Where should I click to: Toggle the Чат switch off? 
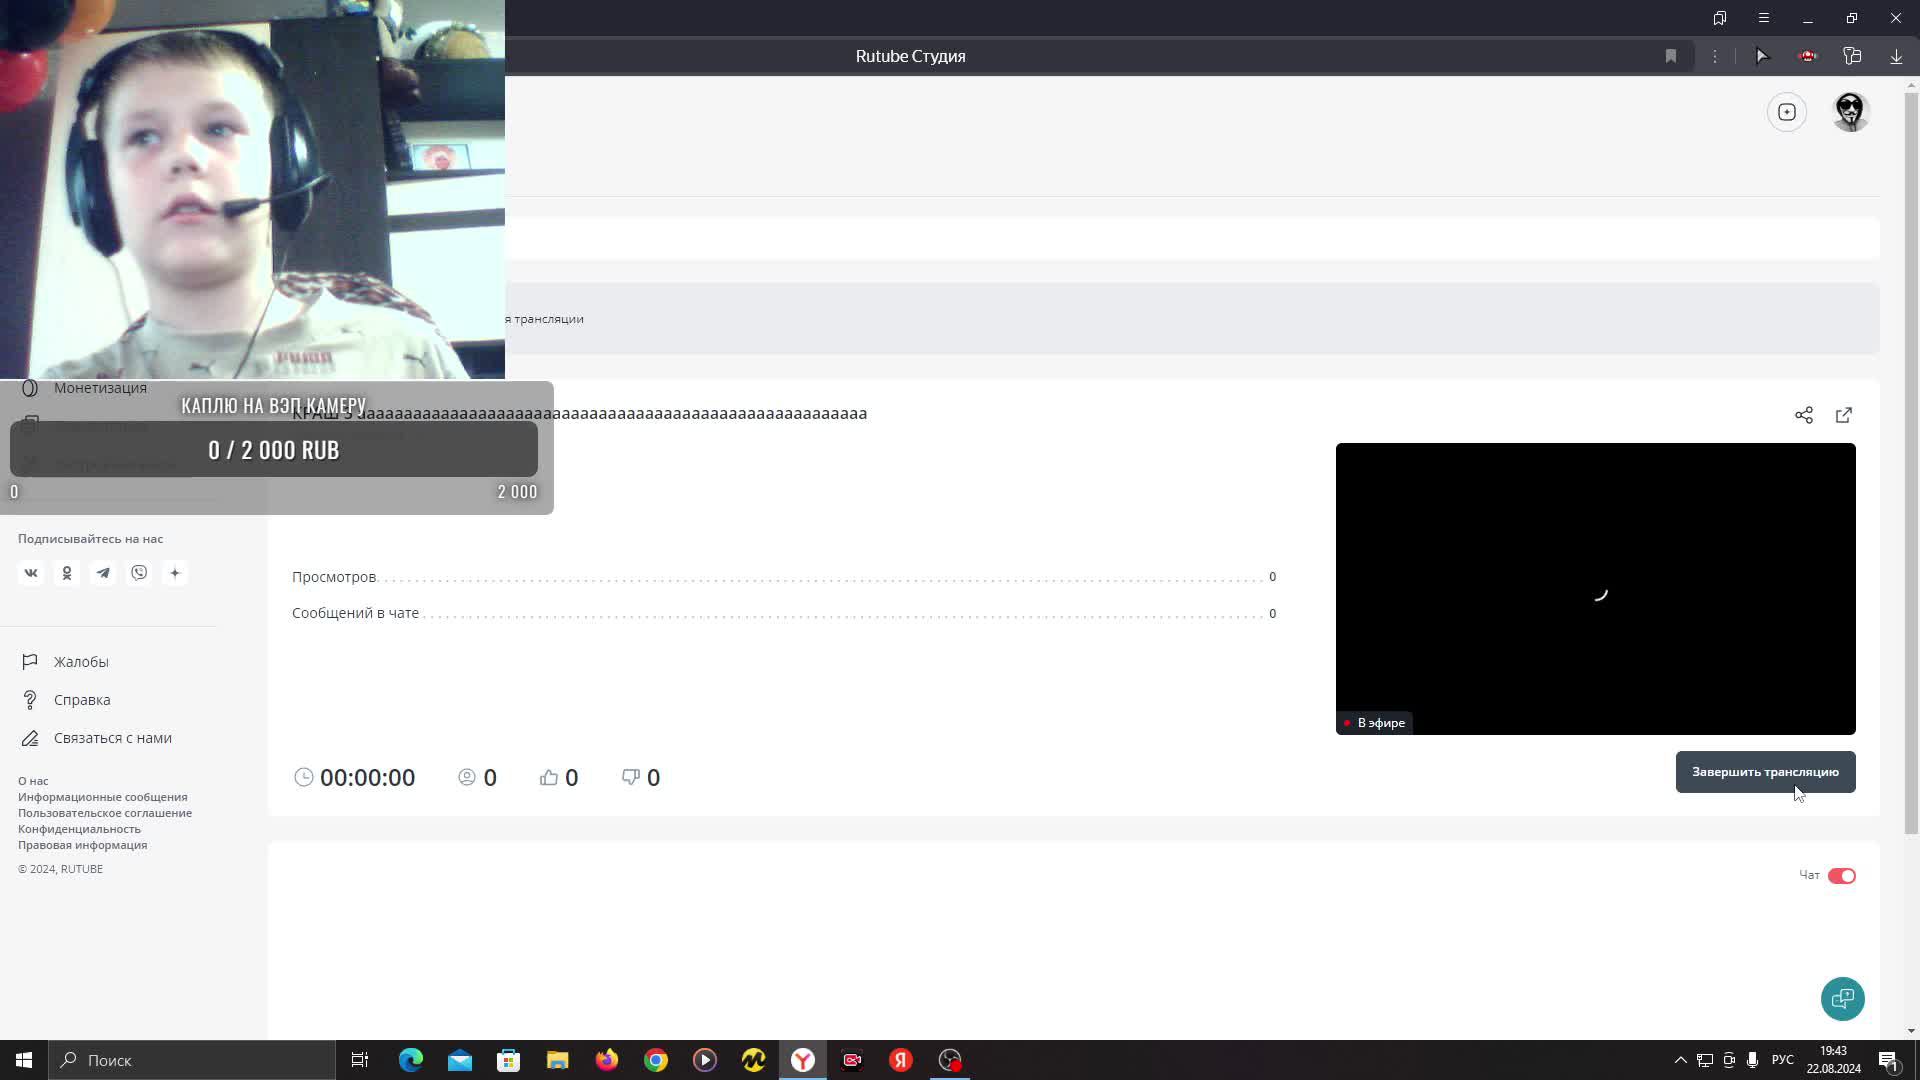pyautogui.click(x=1842, y=876)
